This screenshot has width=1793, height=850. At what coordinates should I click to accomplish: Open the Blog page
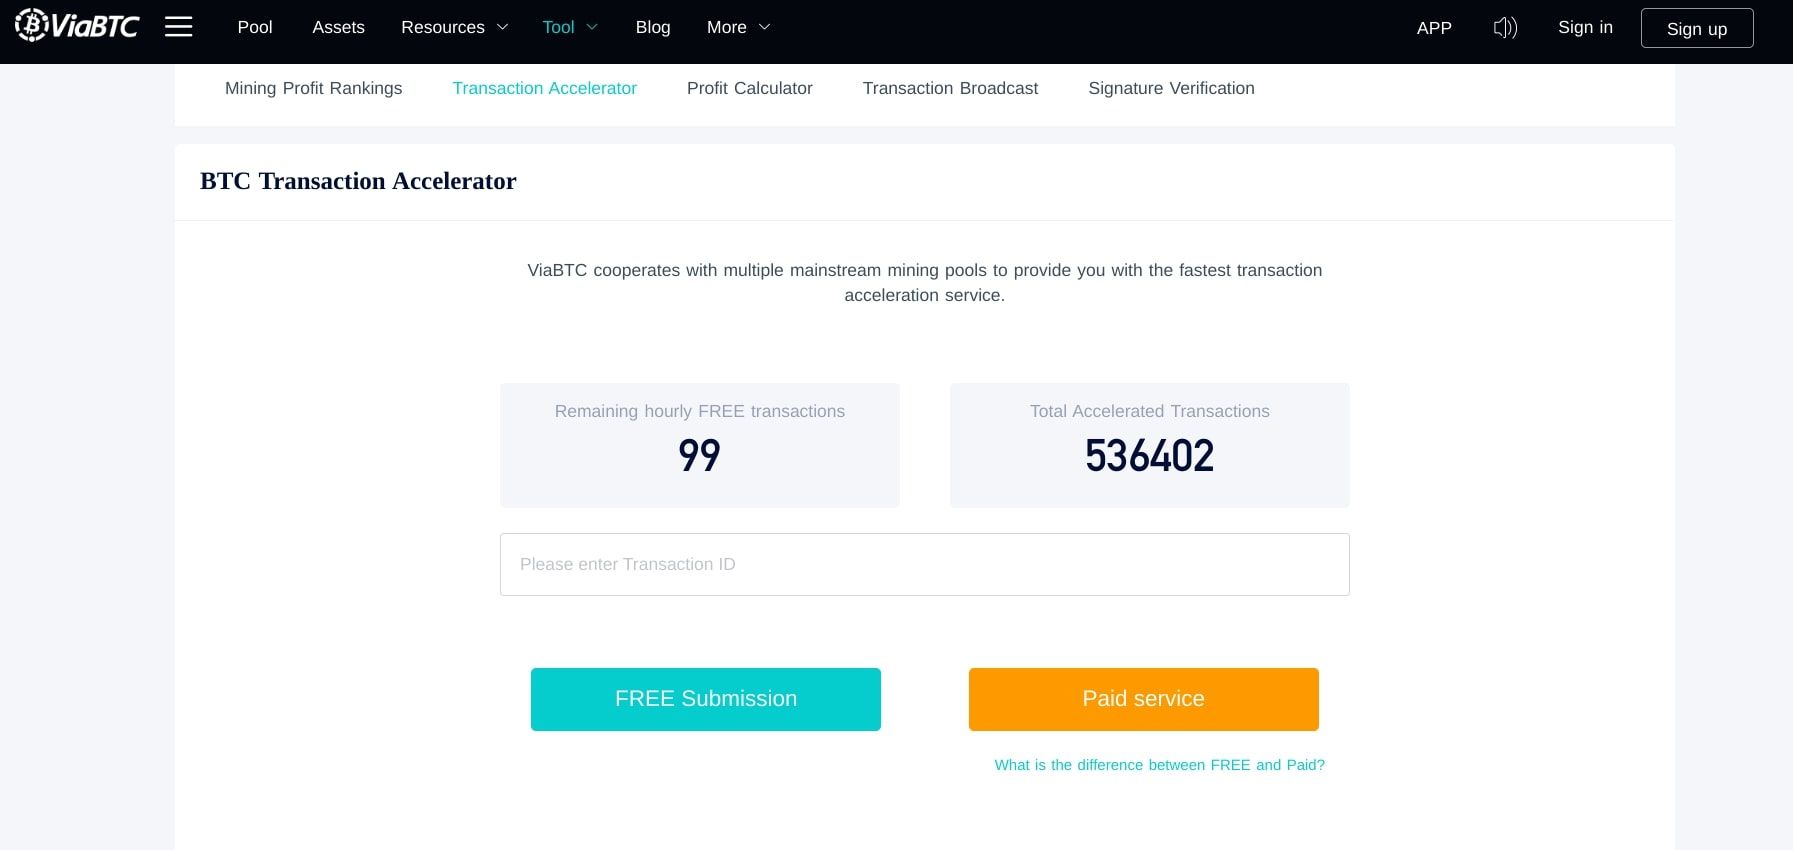(x=653, y=27)
